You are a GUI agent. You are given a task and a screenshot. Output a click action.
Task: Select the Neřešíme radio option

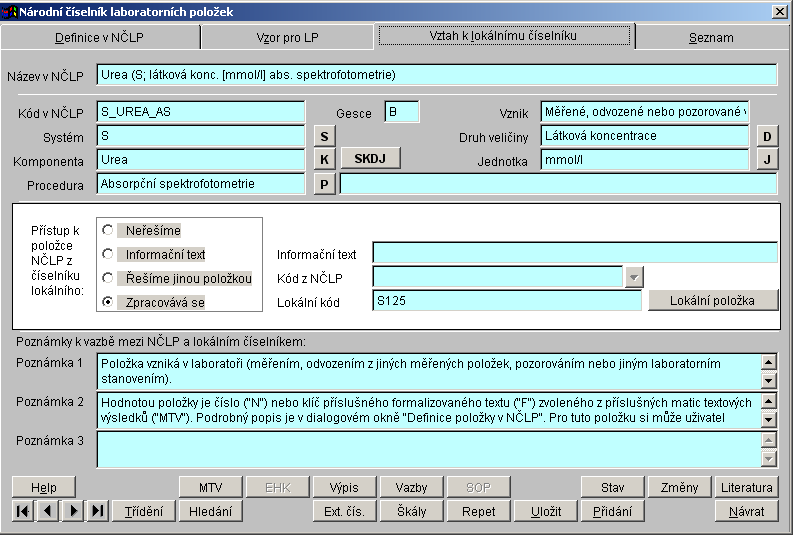pyautogui.click(x=108, y=230)
